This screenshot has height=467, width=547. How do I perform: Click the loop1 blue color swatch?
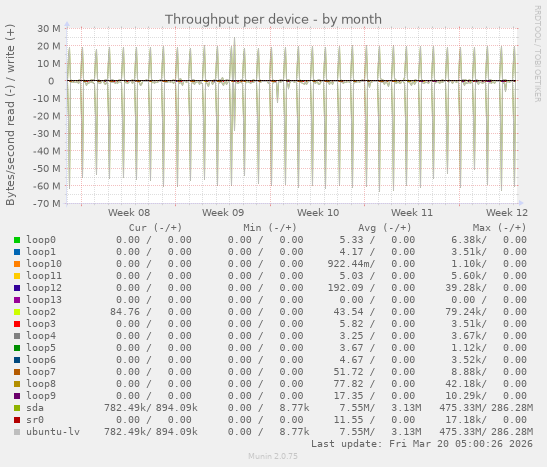coord(17,252)
